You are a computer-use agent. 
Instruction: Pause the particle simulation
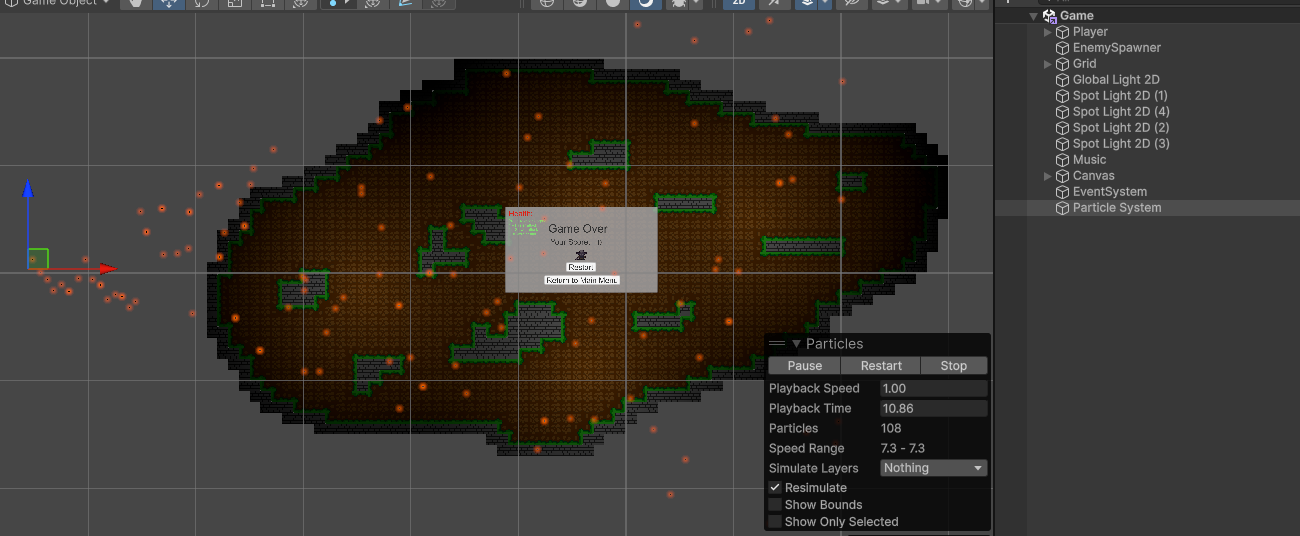point(804,366)
